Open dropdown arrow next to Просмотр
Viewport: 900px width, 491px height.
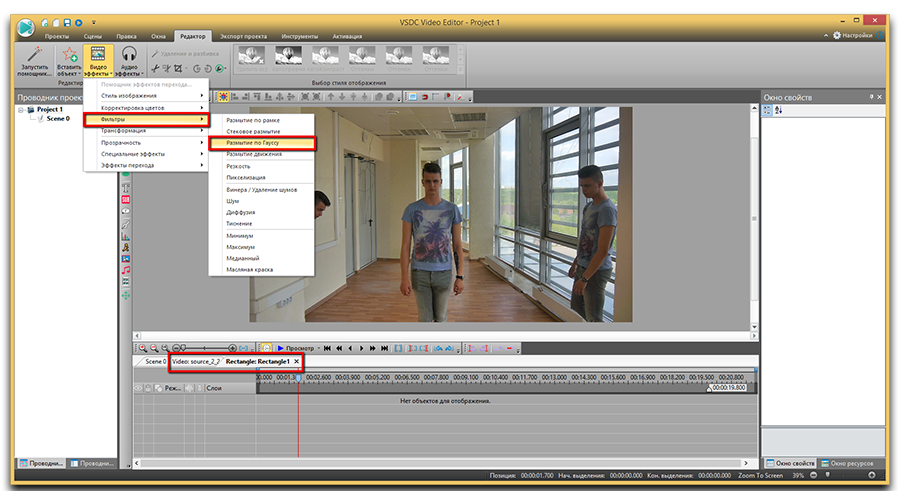319,348
